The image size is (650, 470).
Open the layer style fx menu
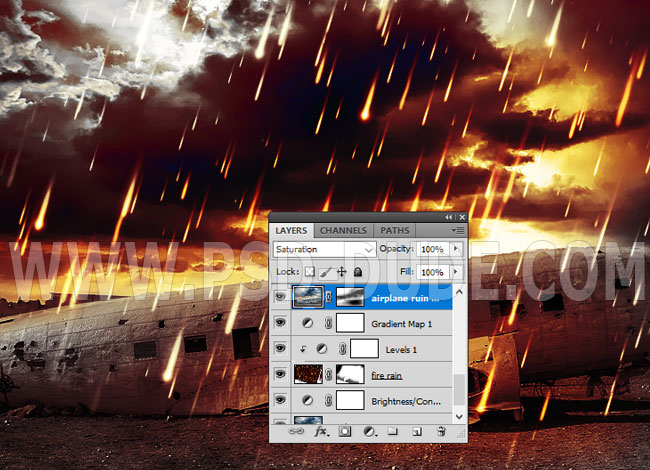[x=322, y=432]
